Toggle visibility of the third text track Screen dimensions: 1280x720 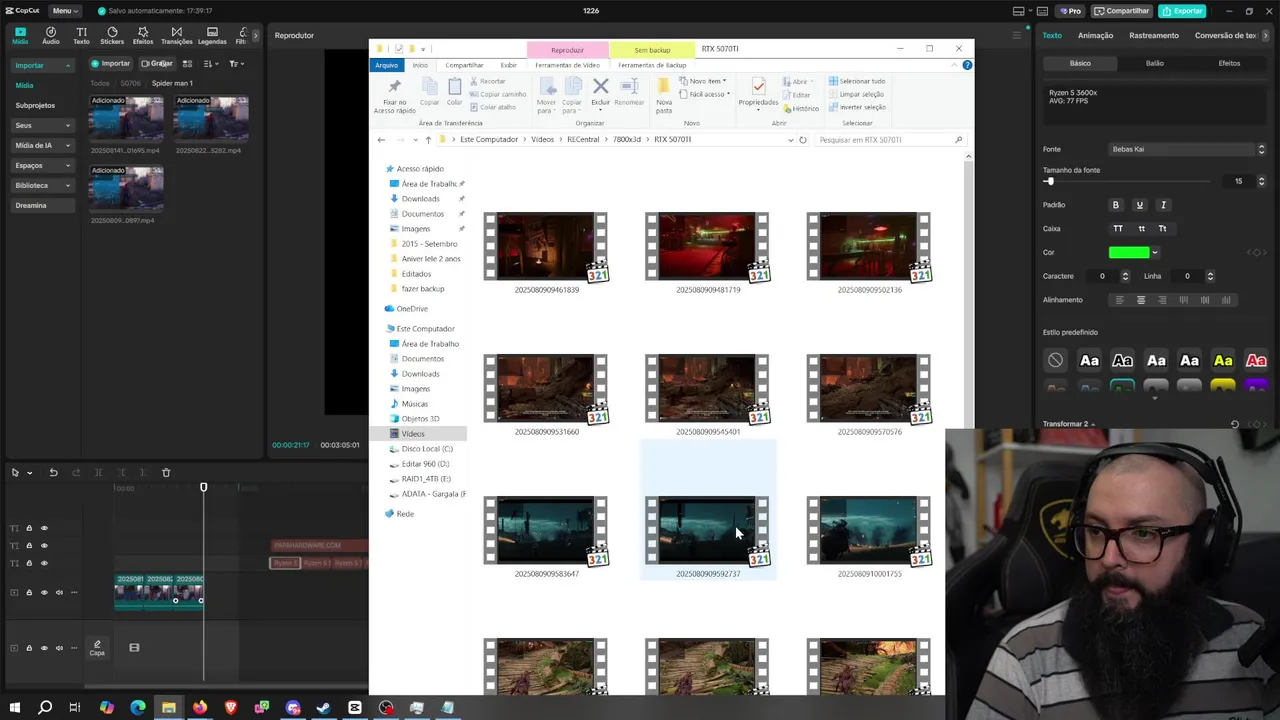coord(44,564)
